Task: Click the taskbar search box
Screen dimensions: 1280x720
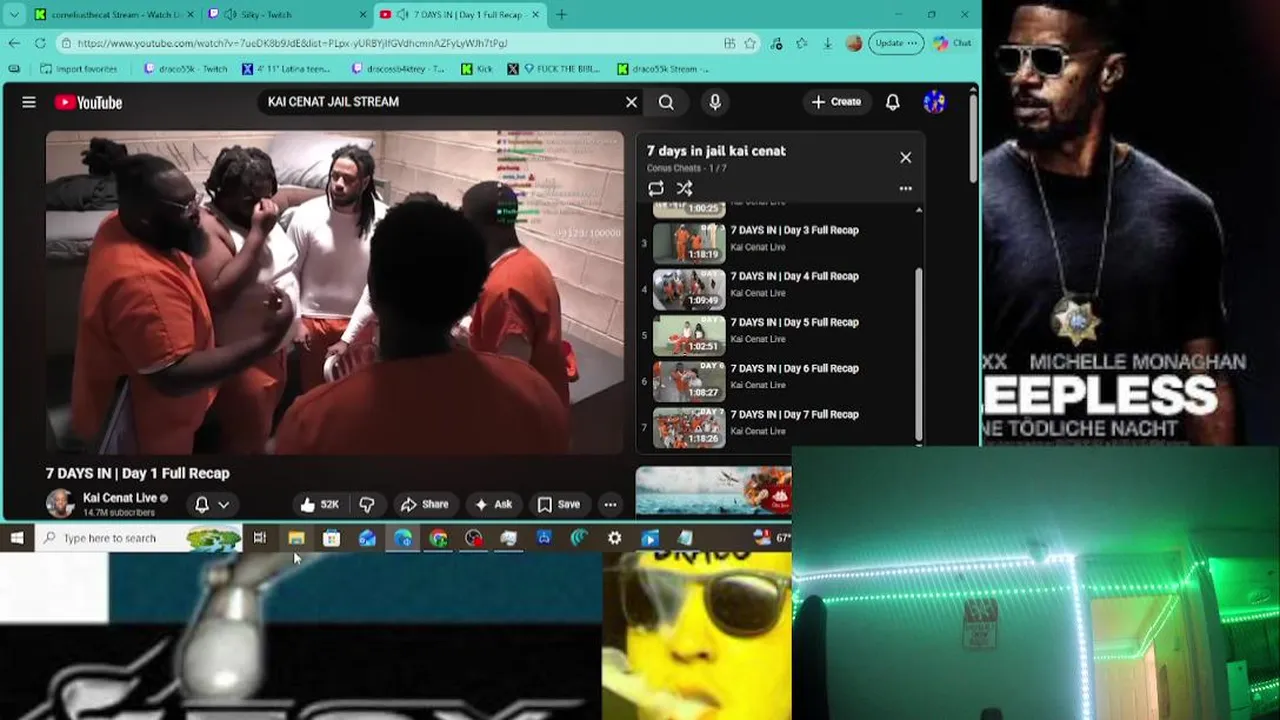Action: click(140, 538)
